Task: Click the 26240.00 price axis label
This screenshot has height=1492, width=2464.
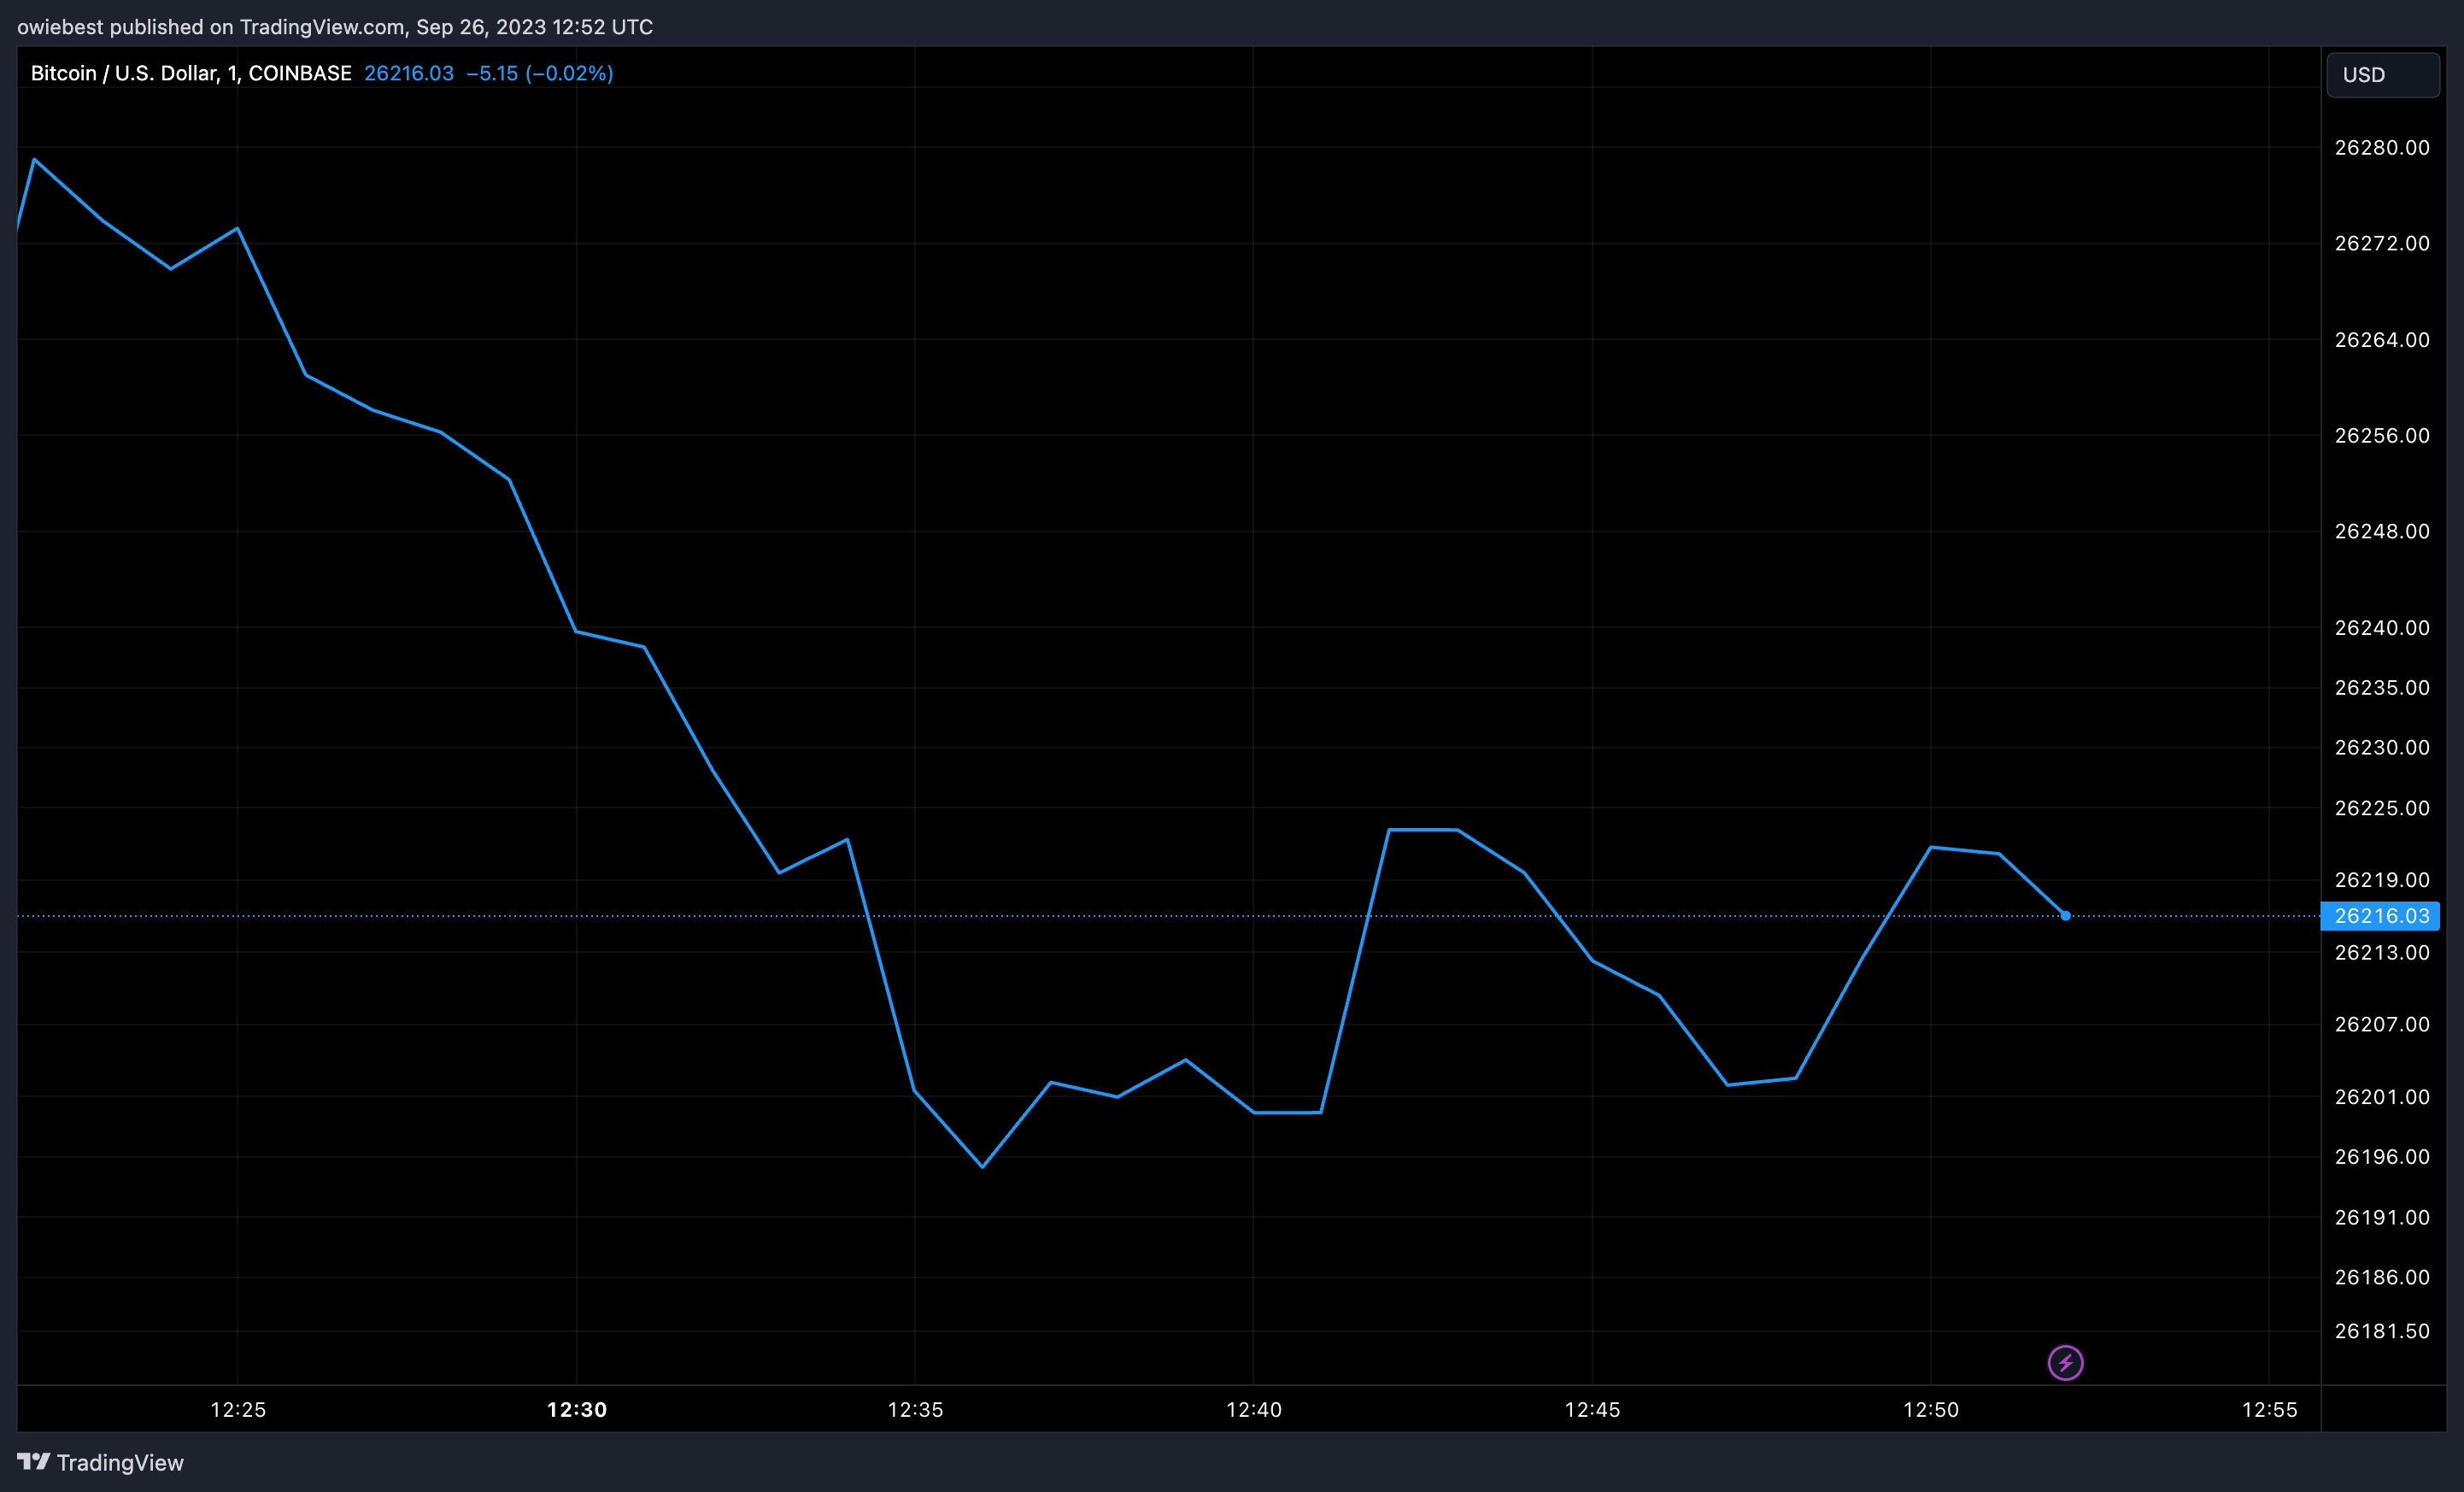Action: pos(2382,628)
